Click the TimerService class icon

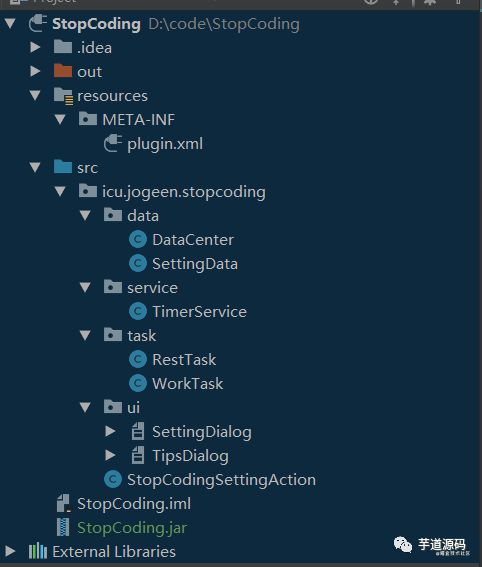pyautogui.click(x=138, y=311)
